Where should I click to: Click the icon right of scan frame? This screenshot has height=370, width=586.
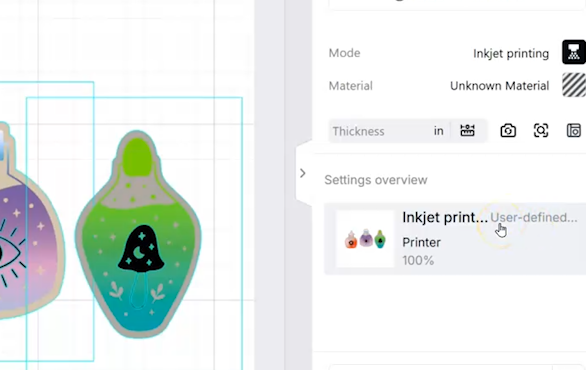click(x=574, y=131)
